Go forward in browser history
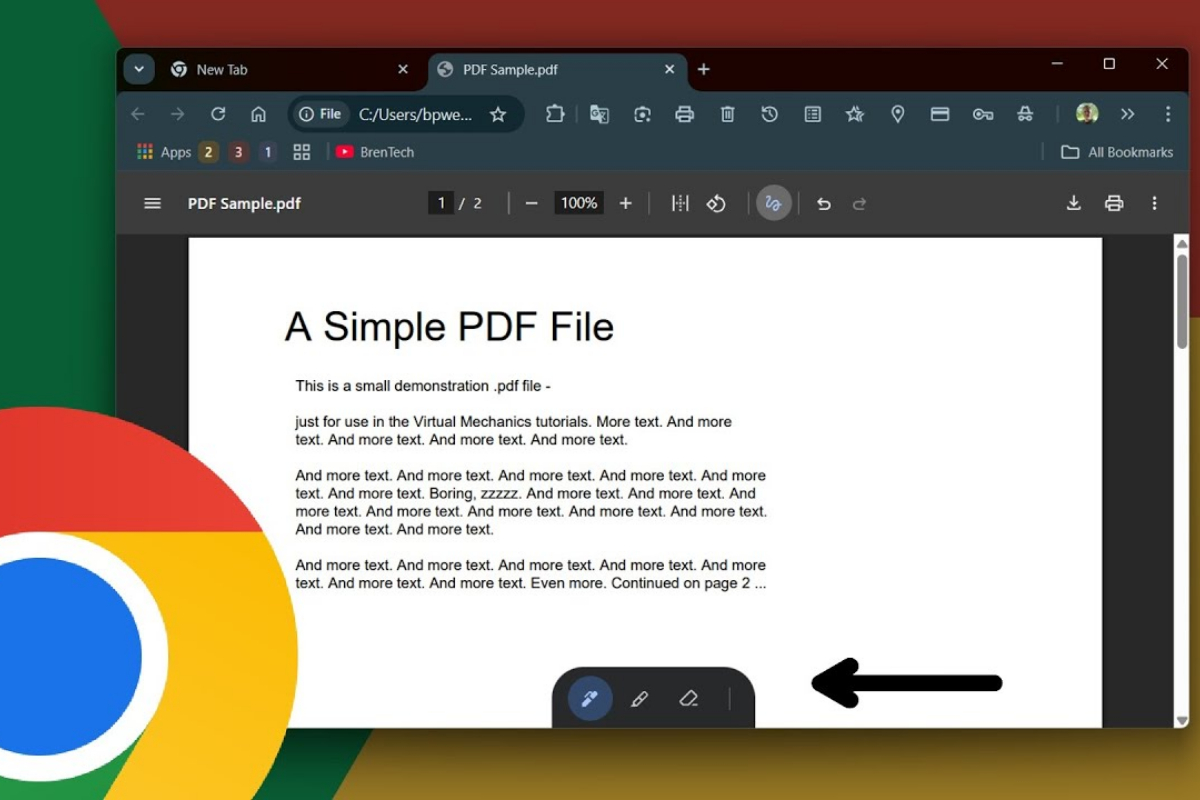This screenshot has height=800, width=1200. (178, 114)
